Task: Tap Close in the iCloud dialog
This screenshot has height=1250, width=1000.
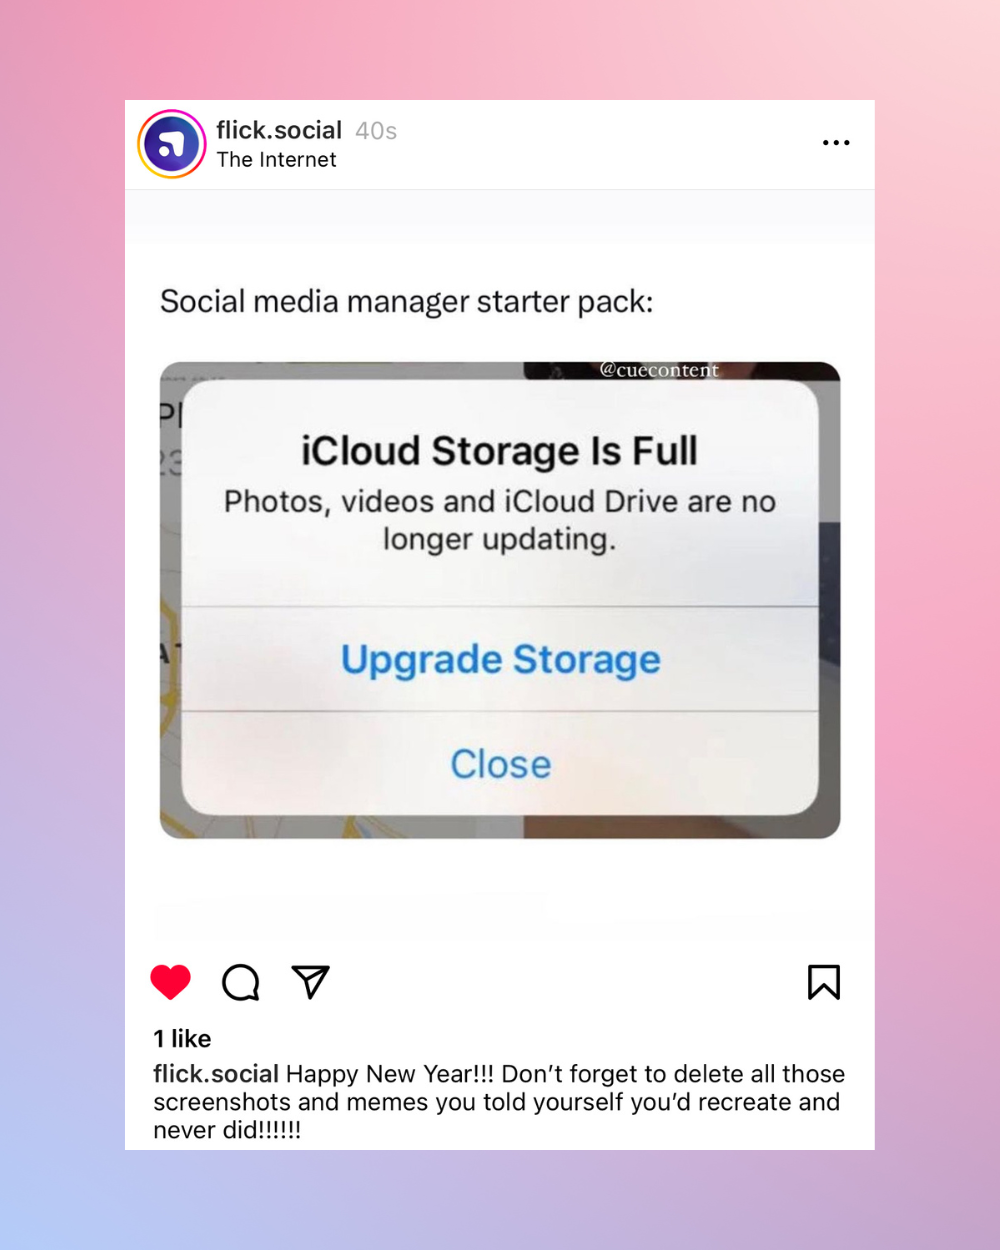Action: 500,764
